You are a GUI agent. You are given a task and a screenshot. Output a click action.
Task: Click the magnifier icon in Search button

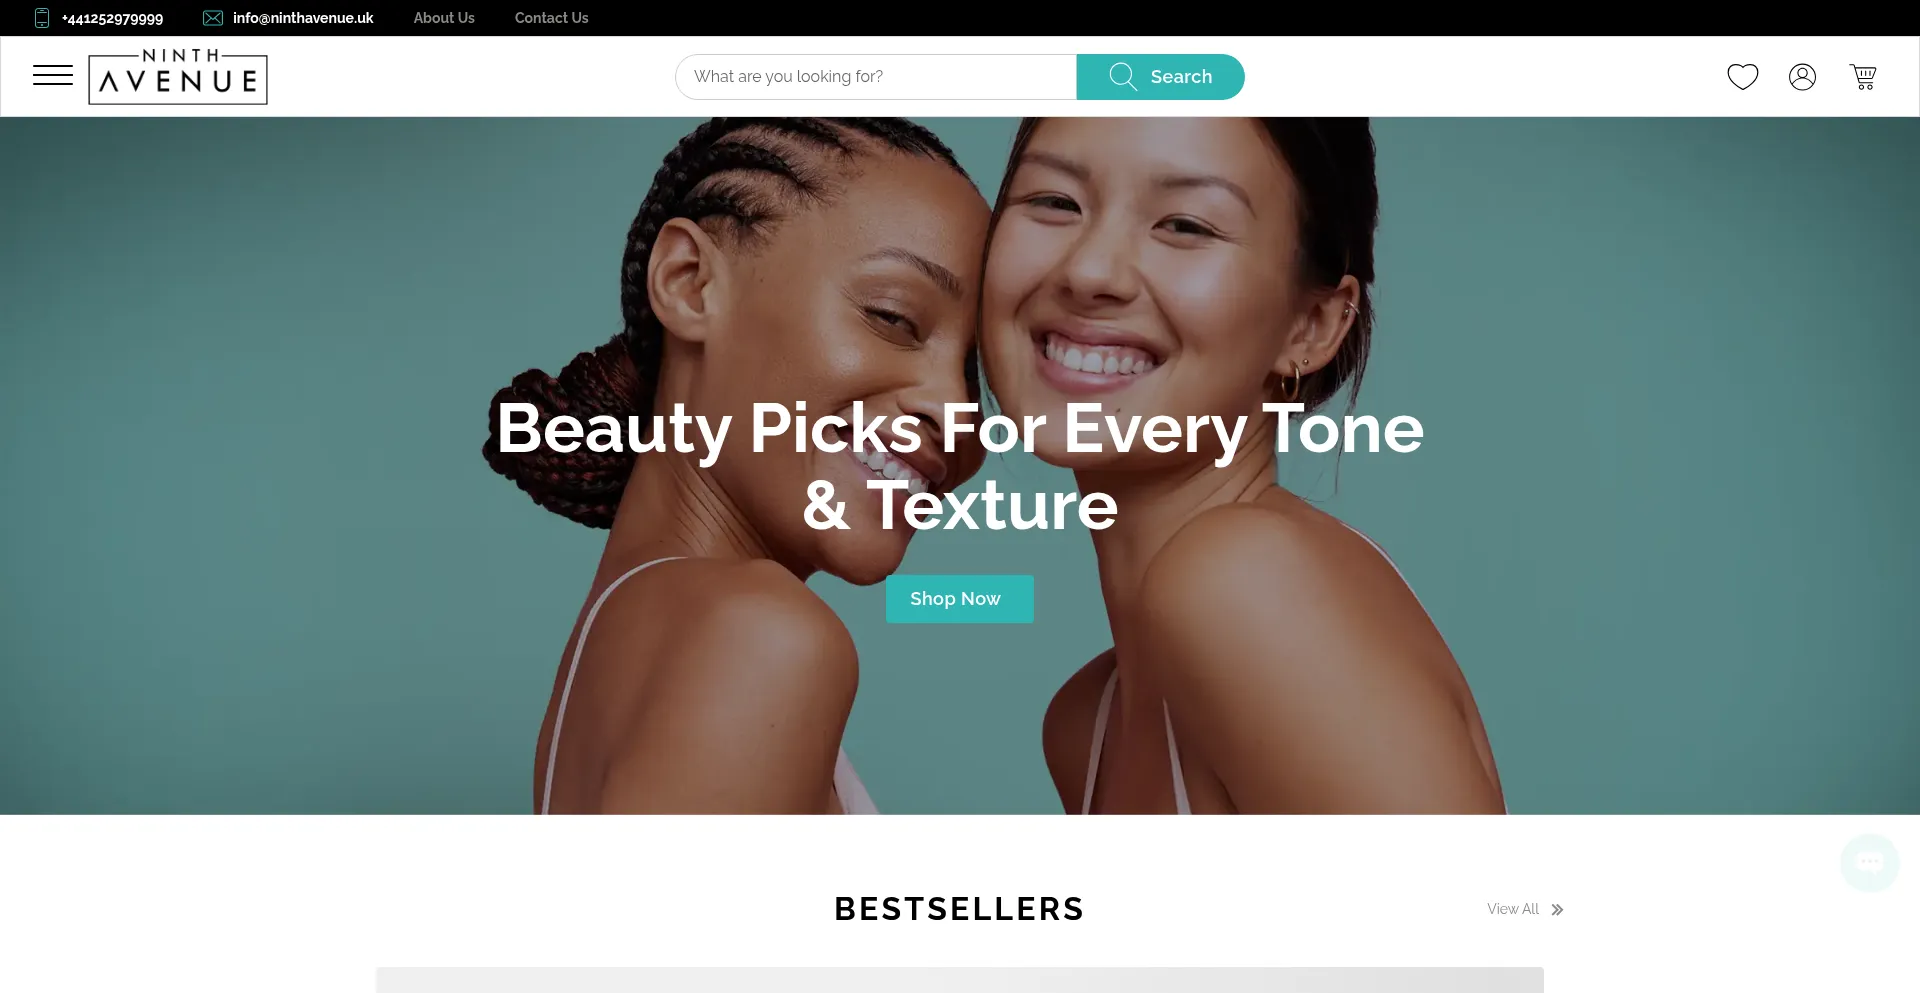click(1123, 77)
